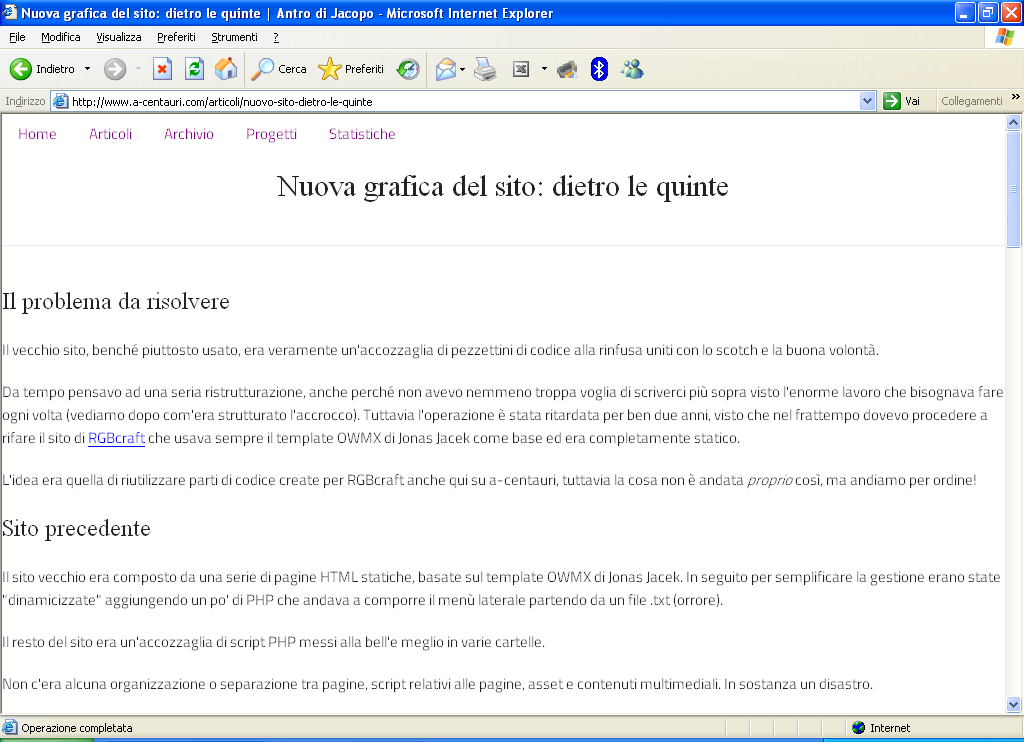Open the Forward history dropdown arrow
Screen dimensions: 1024x742
[x=138, y=69]
